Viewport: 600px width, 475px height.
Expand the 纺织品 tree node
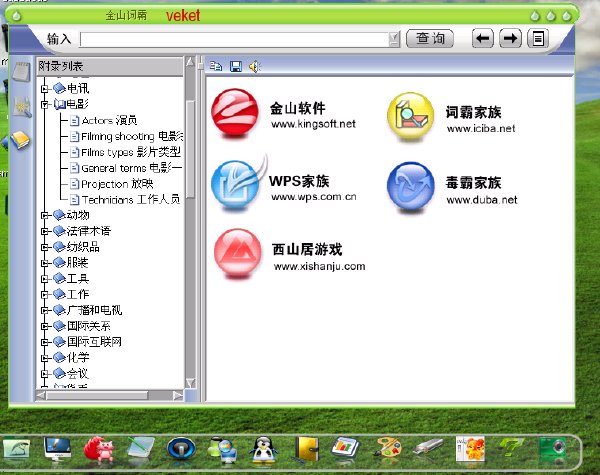point(45,247)
